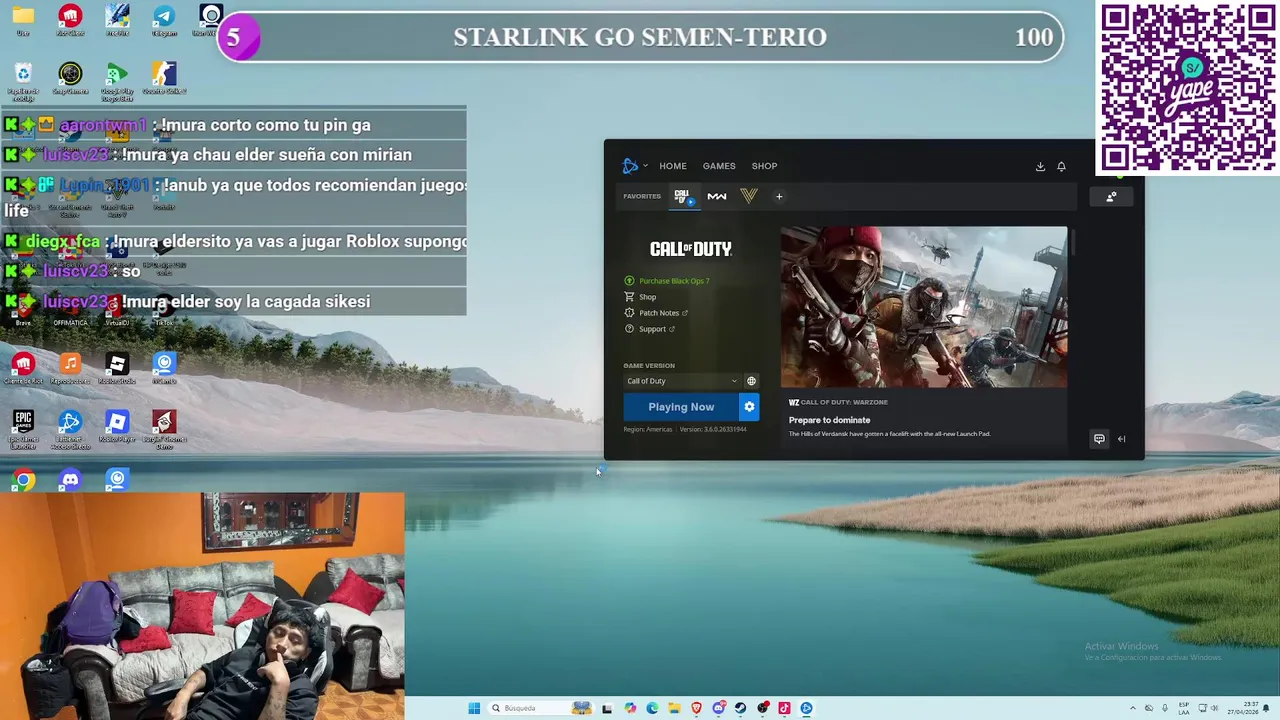The width and height of the screenshot is (1280, 720).
Task: Select the Call of Duty favorite tab
Action: point(683,196)
